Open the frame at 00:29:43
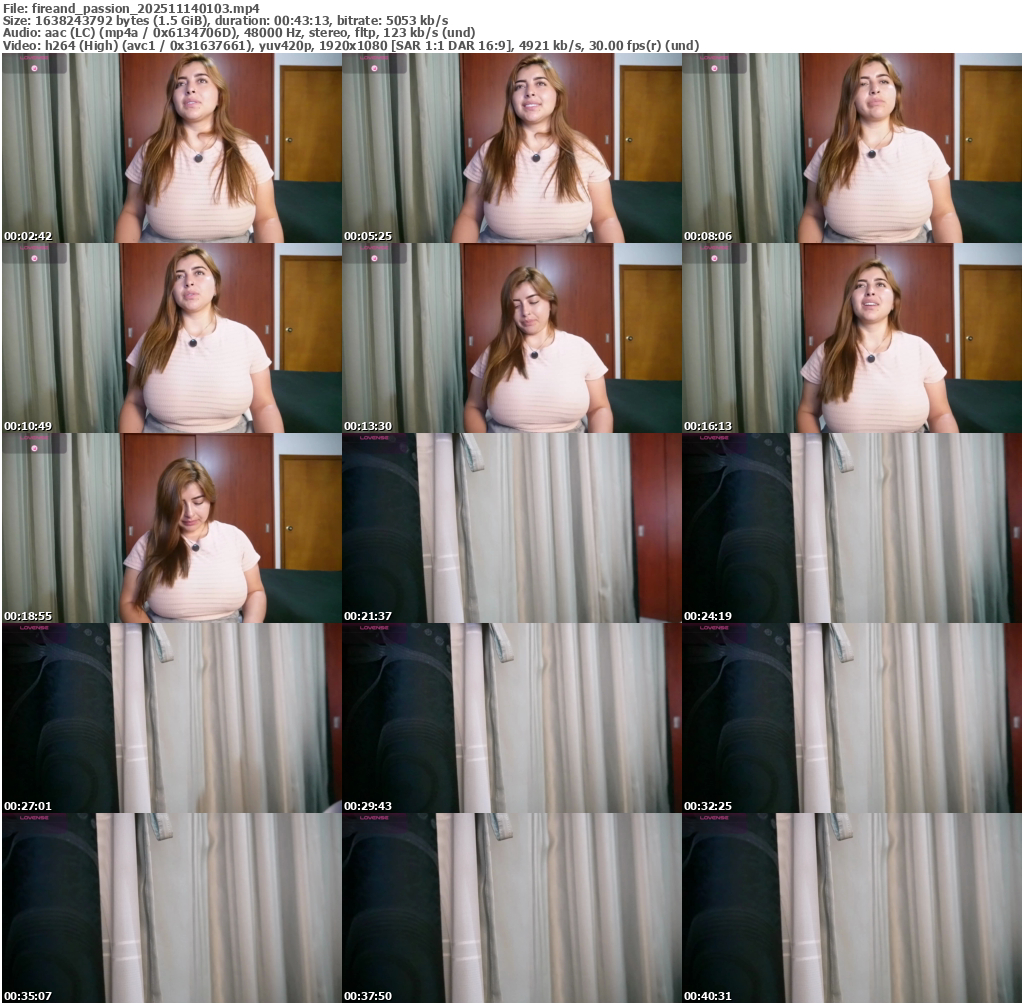 pos(511,718)
